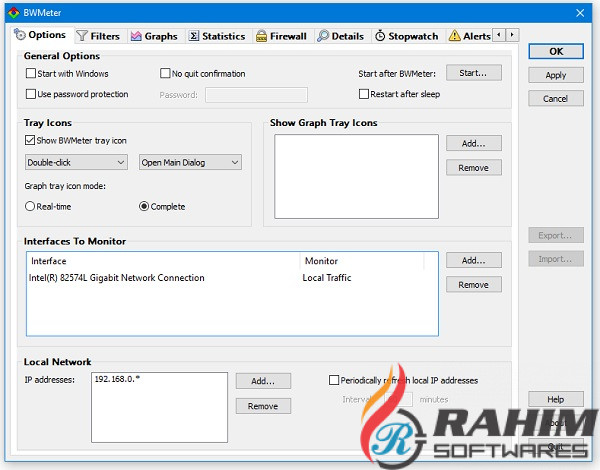Switch to the Graphs tab

(155, 36)
